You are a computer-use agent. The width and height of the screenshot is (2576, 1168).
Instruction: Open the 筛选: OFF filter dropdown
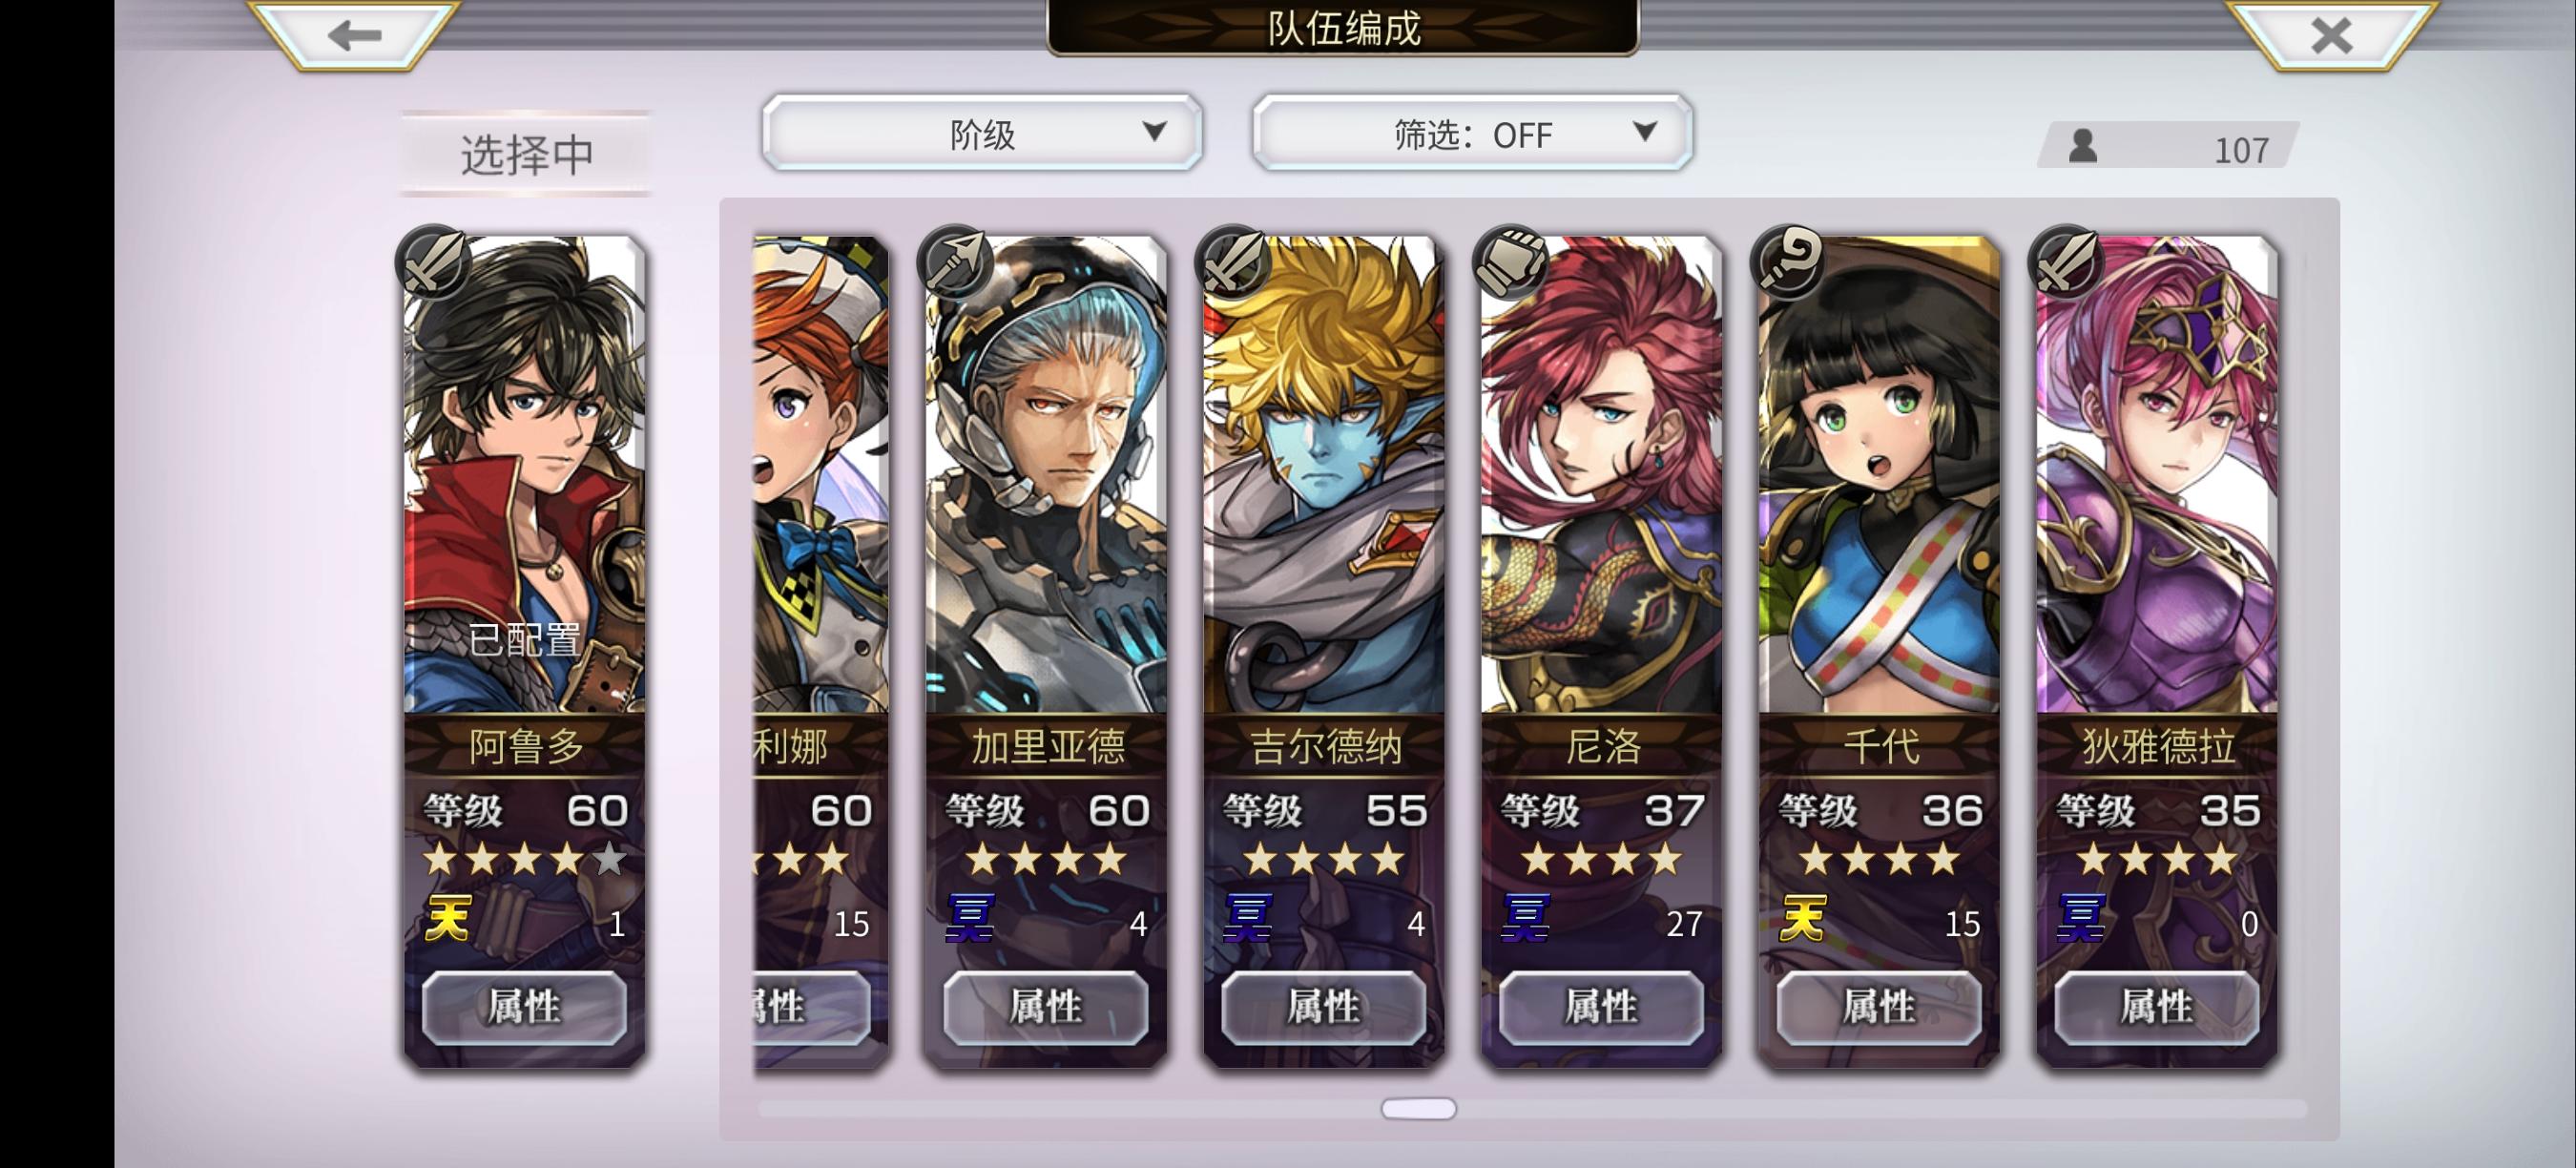1472,133
